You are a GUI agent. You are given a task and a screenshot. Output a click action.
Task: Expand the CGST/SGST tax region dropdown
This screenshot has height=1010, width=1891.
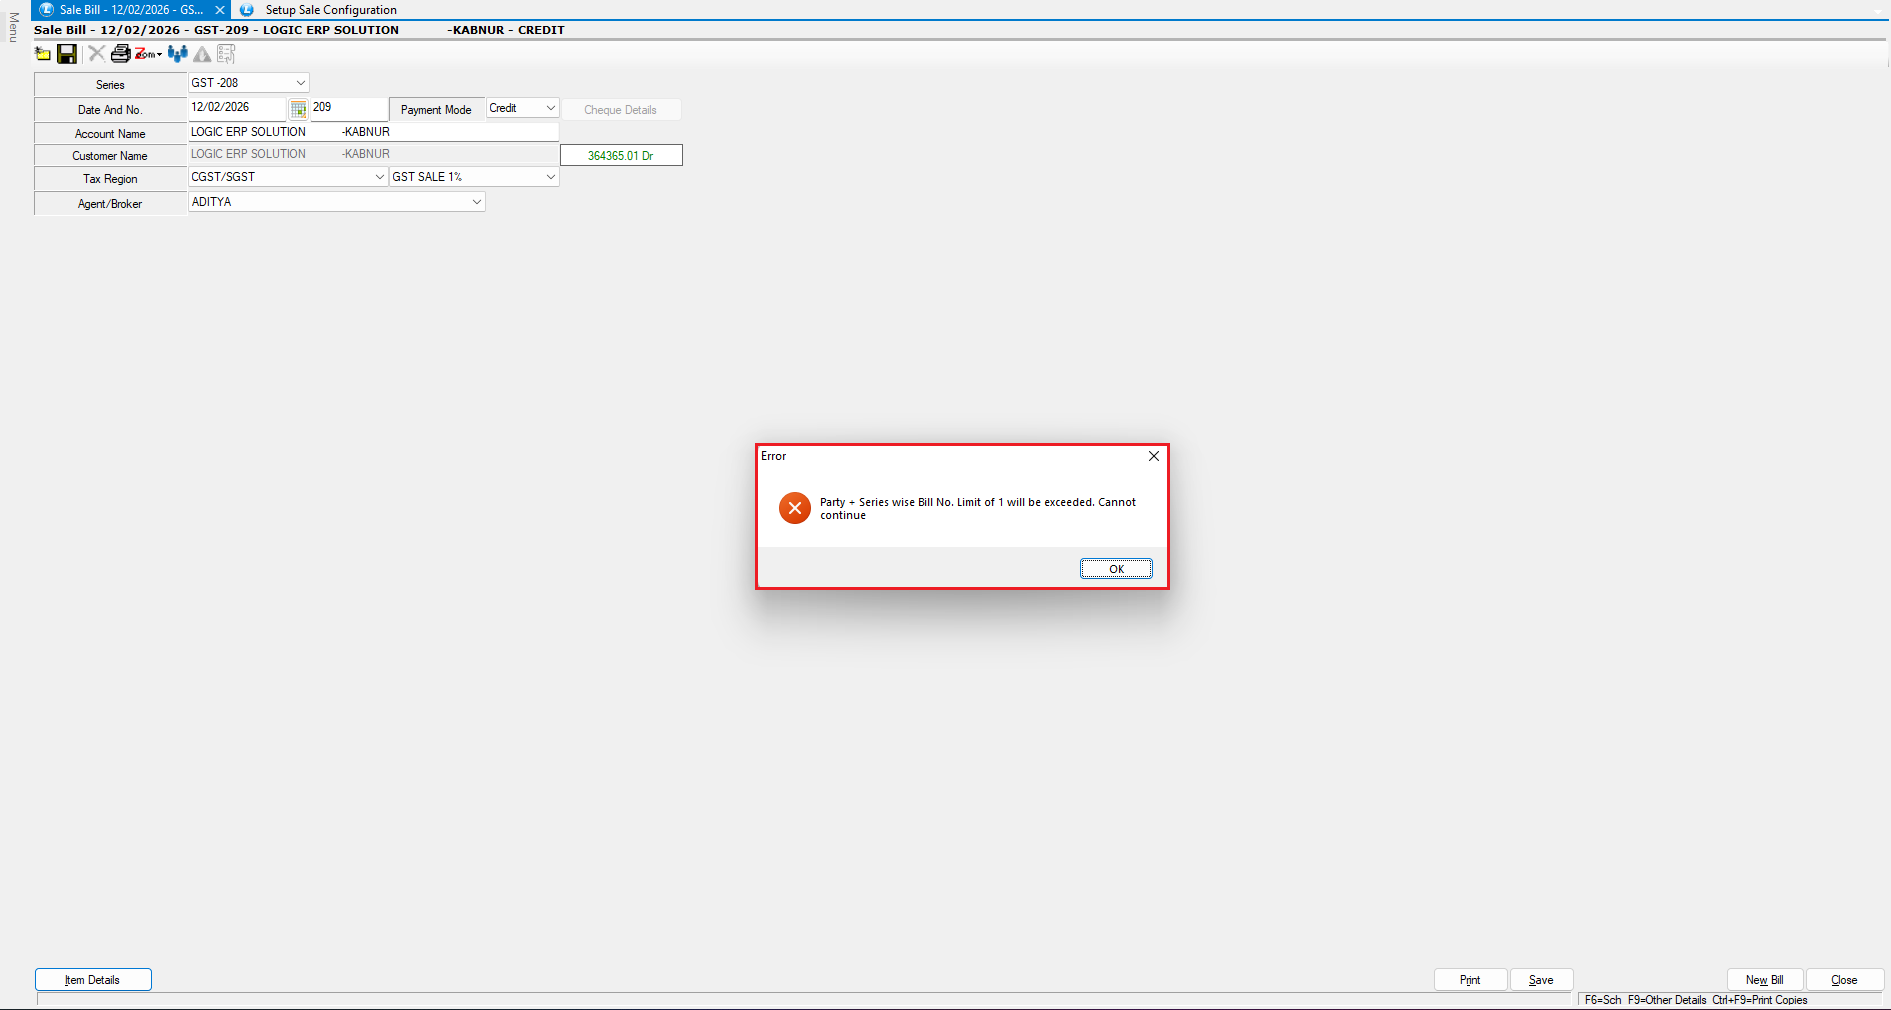click(x=379, y=177)
